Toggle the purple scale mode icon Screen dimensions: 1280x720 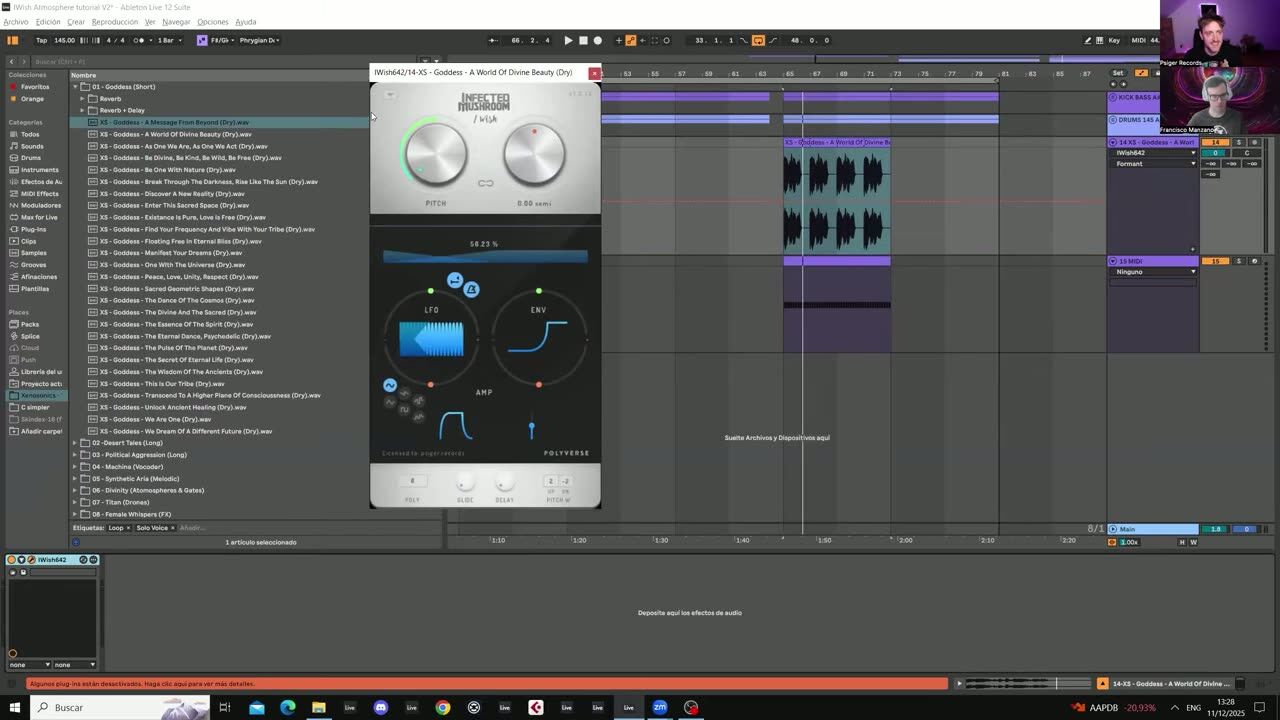tap(202, 40)
